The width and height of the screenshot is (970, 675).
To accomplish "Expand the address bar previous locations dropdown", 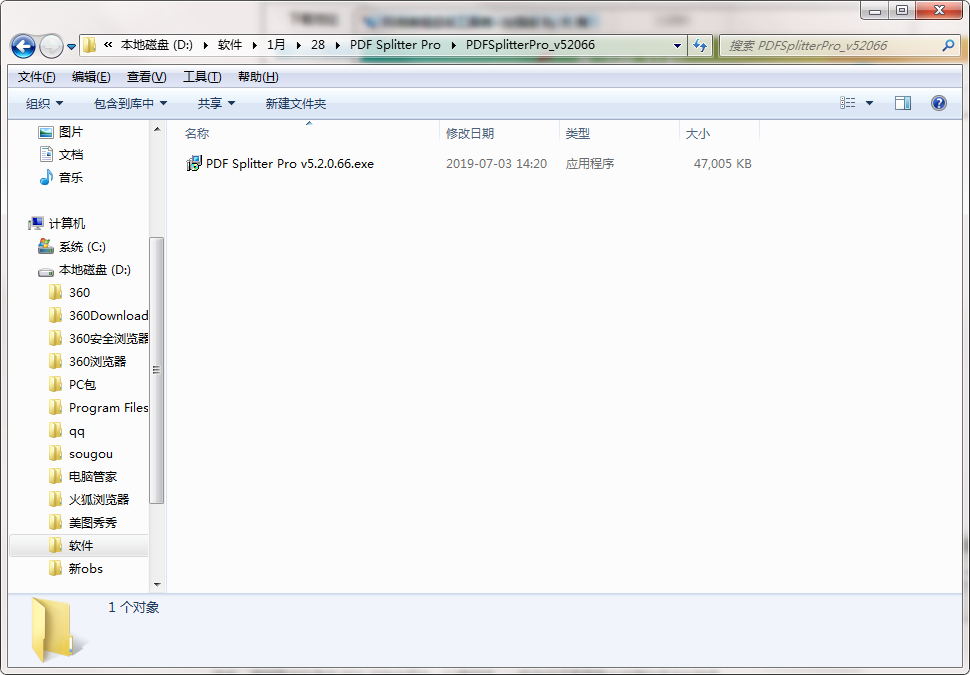I will 677,45.
